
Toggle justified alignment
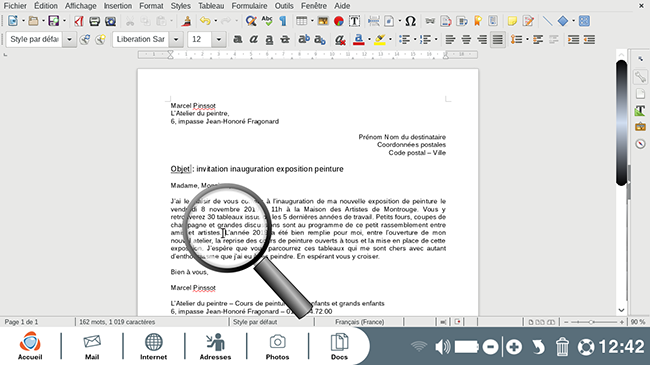click(497, 39)
